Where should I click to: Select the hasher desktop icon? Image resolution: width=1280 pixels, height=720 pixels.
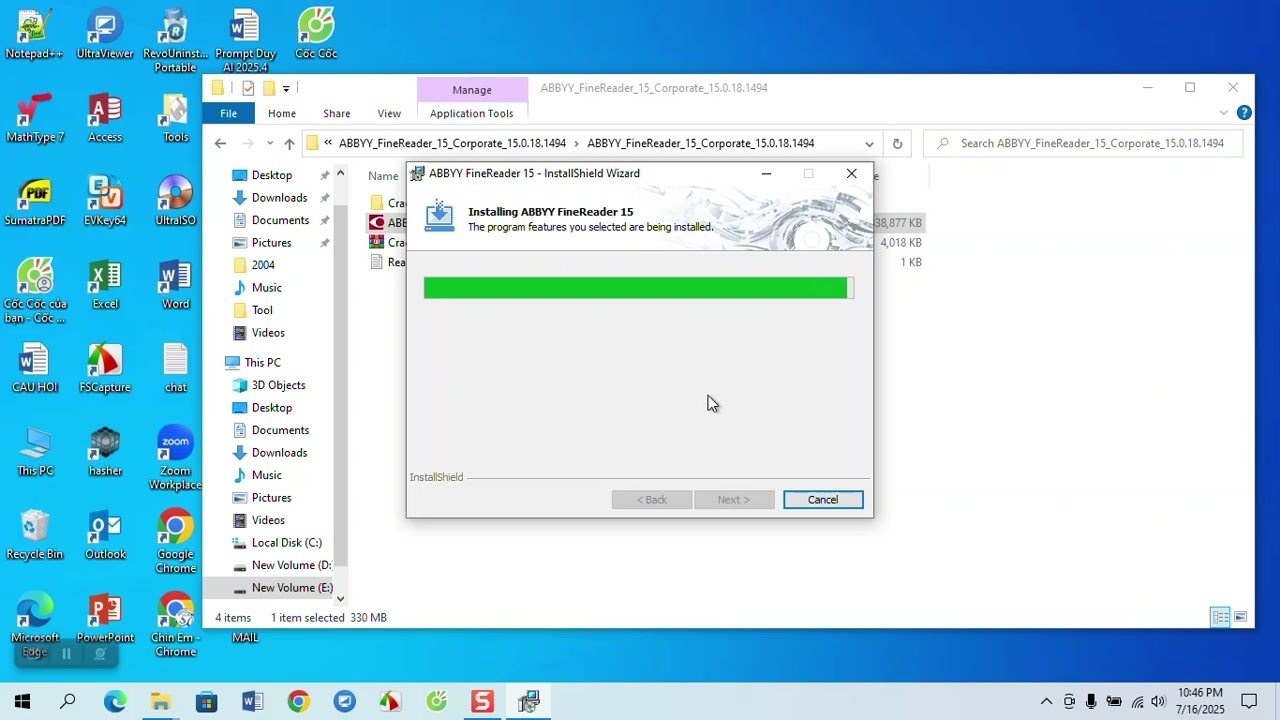tap(105, 453)
